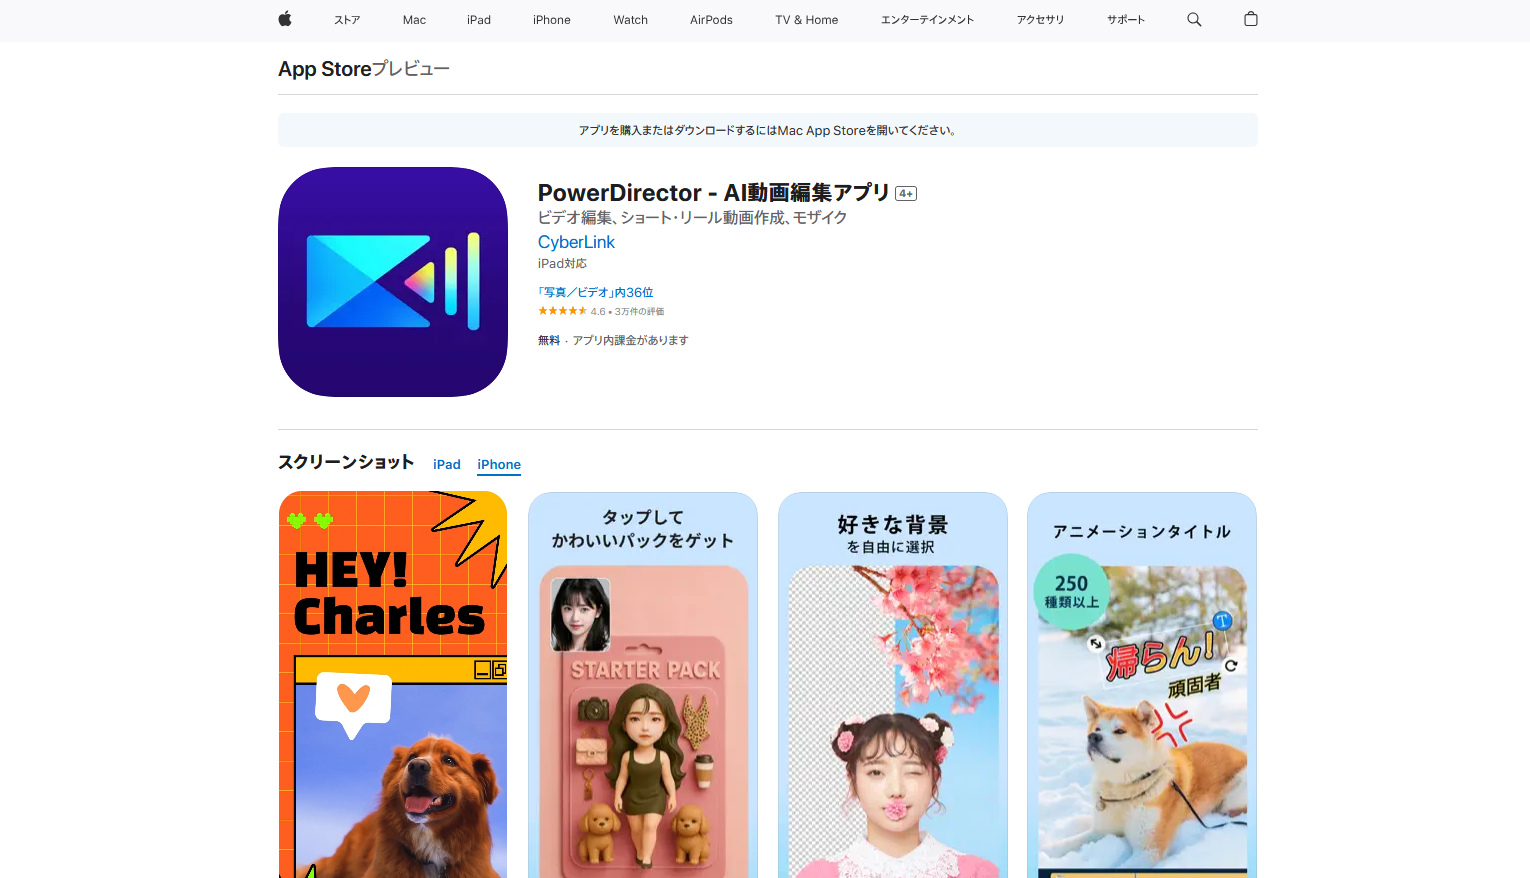The image size is (1530, 878).
Task: Open the shopping bag icon
Action: (x=1250, y=19)
